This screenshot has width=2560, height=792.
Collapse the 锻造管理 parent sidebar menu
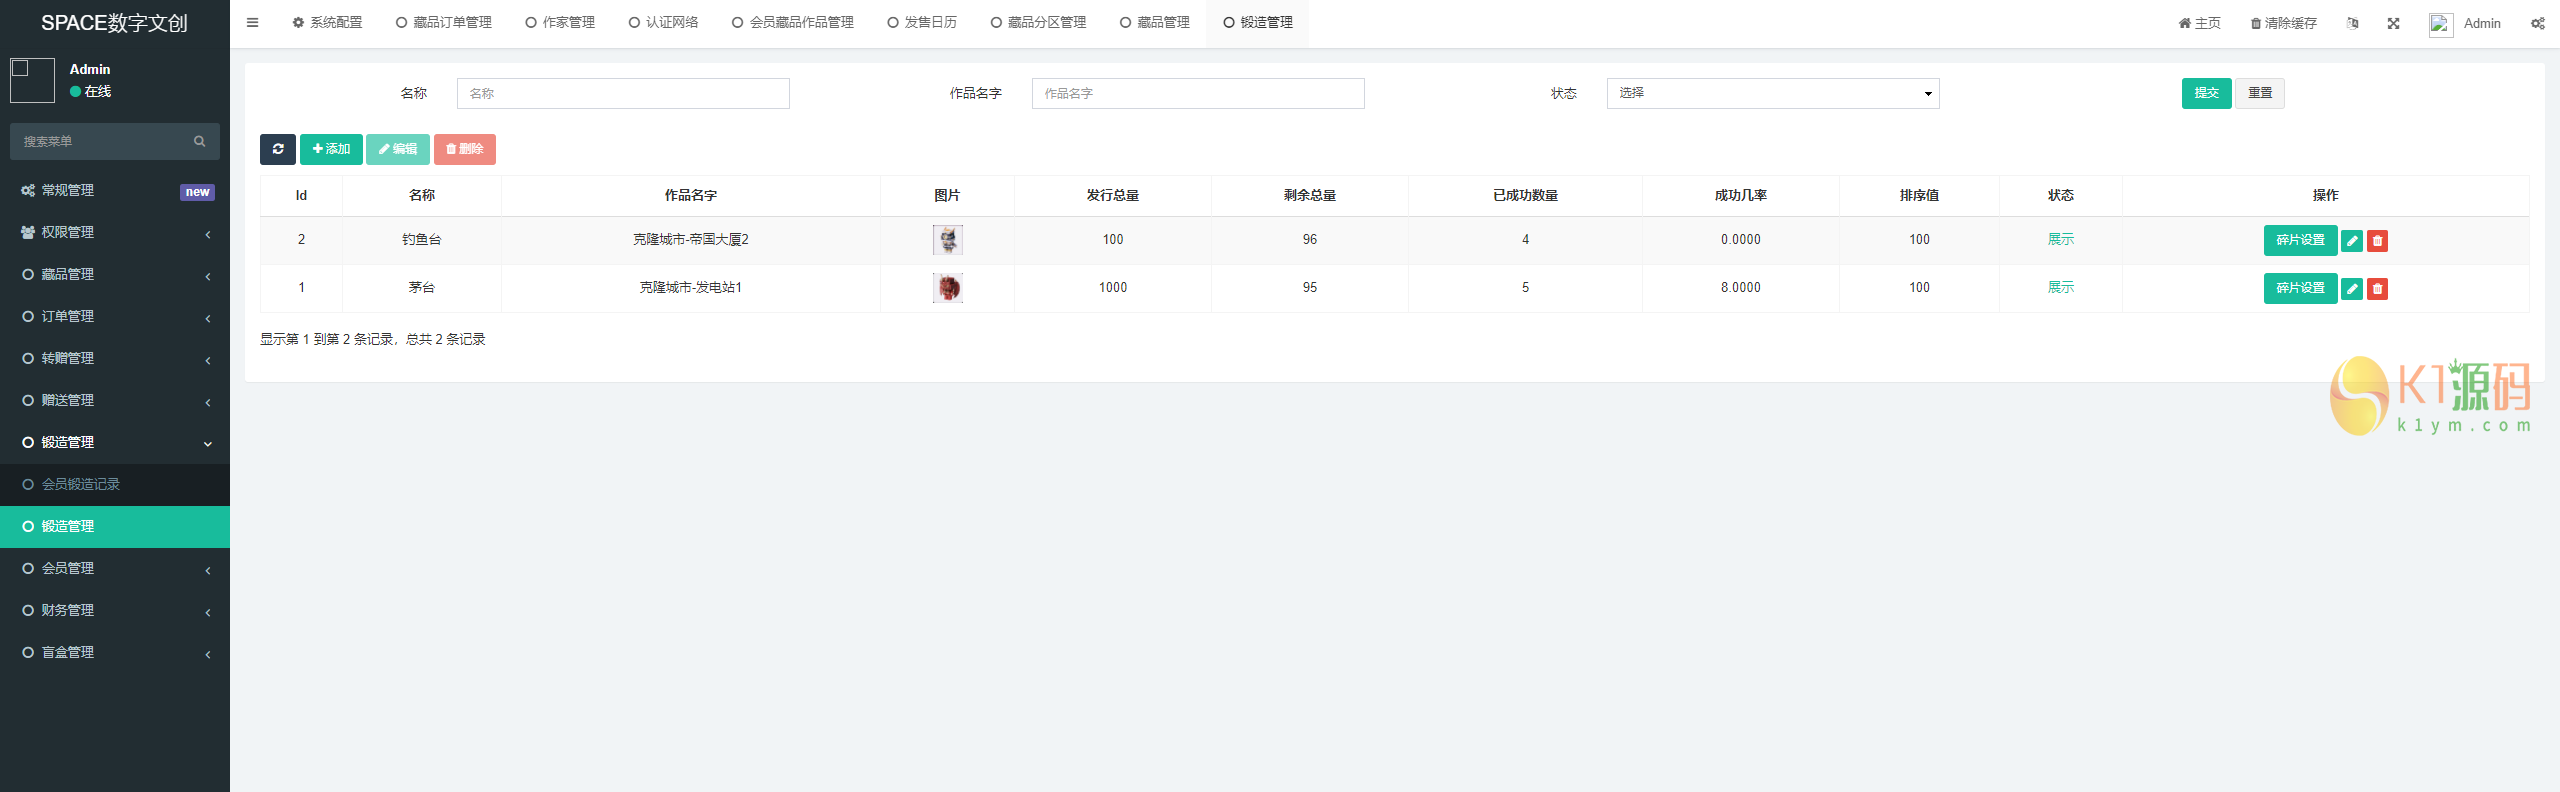[x=115, y=442]
